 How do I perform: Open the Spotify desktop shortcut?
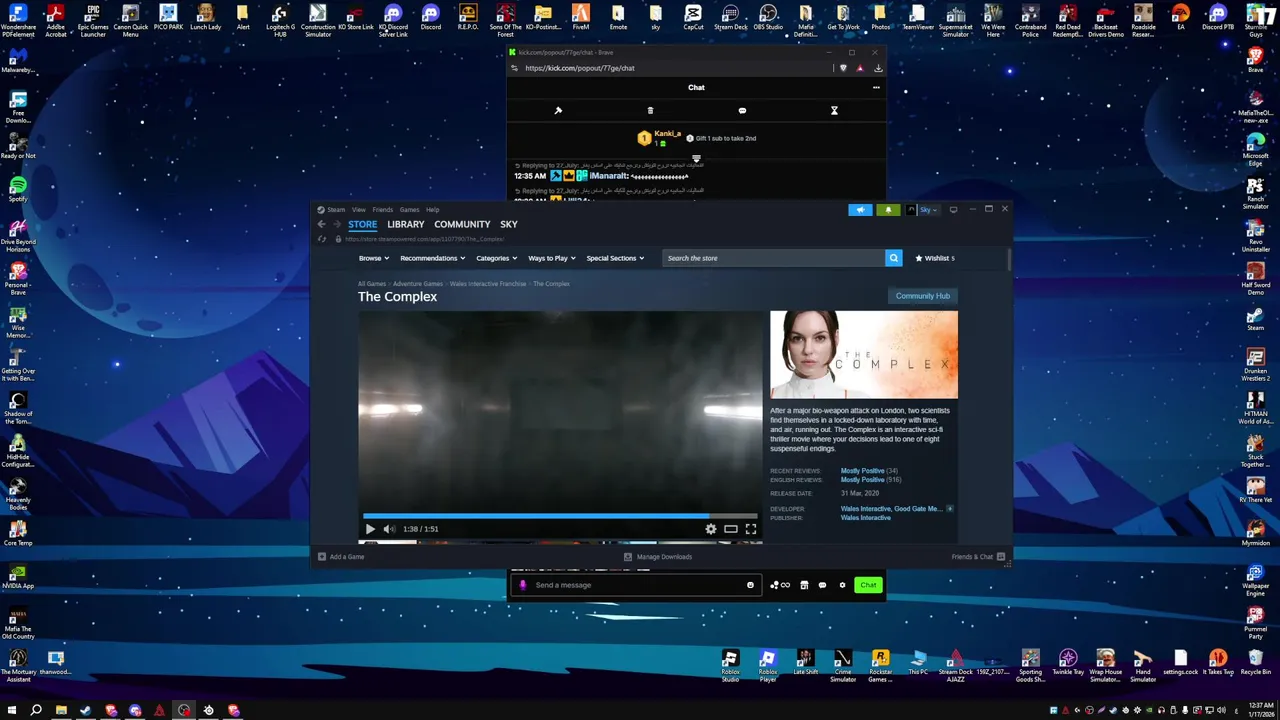tap(18, 189)
